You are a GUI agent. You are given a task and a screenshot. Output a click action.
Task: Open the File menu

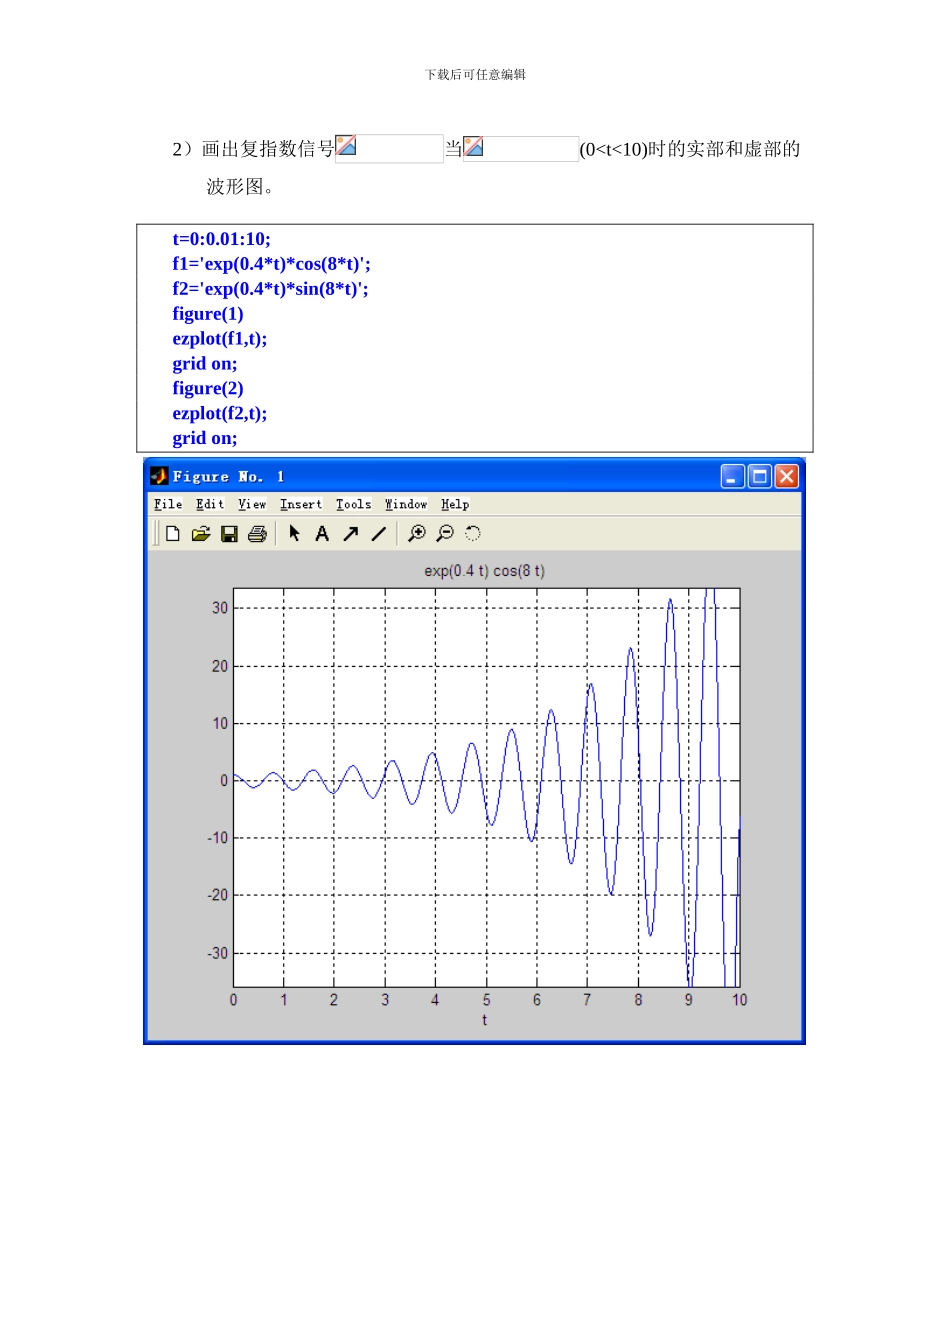168,504
